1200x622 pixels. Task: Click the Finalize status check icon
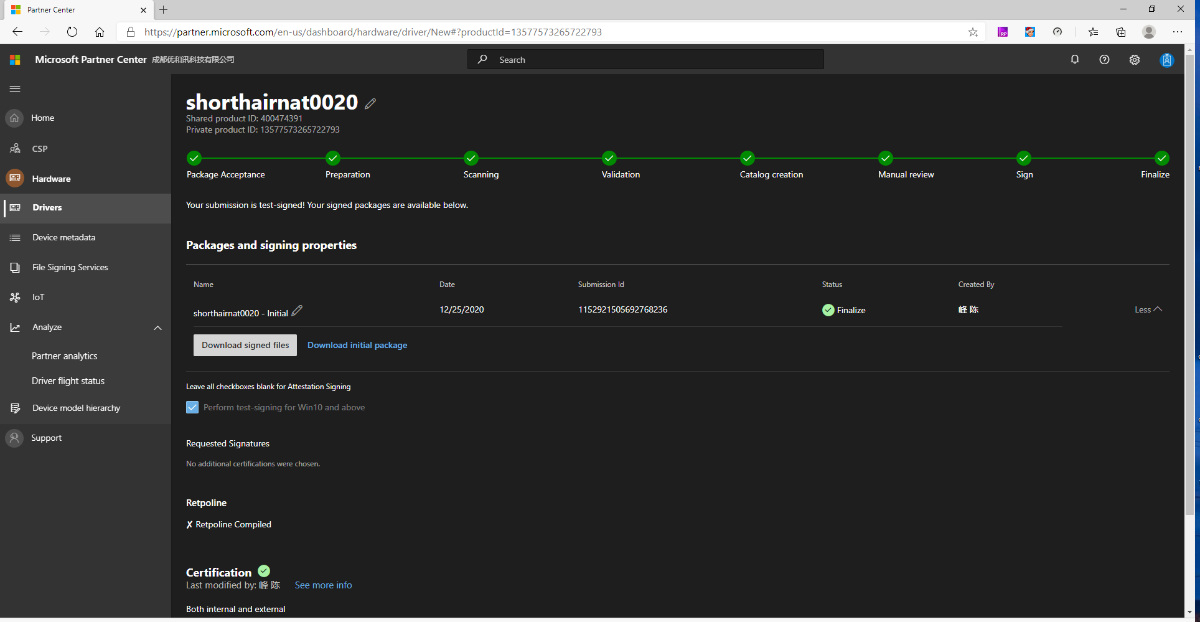coord(828,310)
